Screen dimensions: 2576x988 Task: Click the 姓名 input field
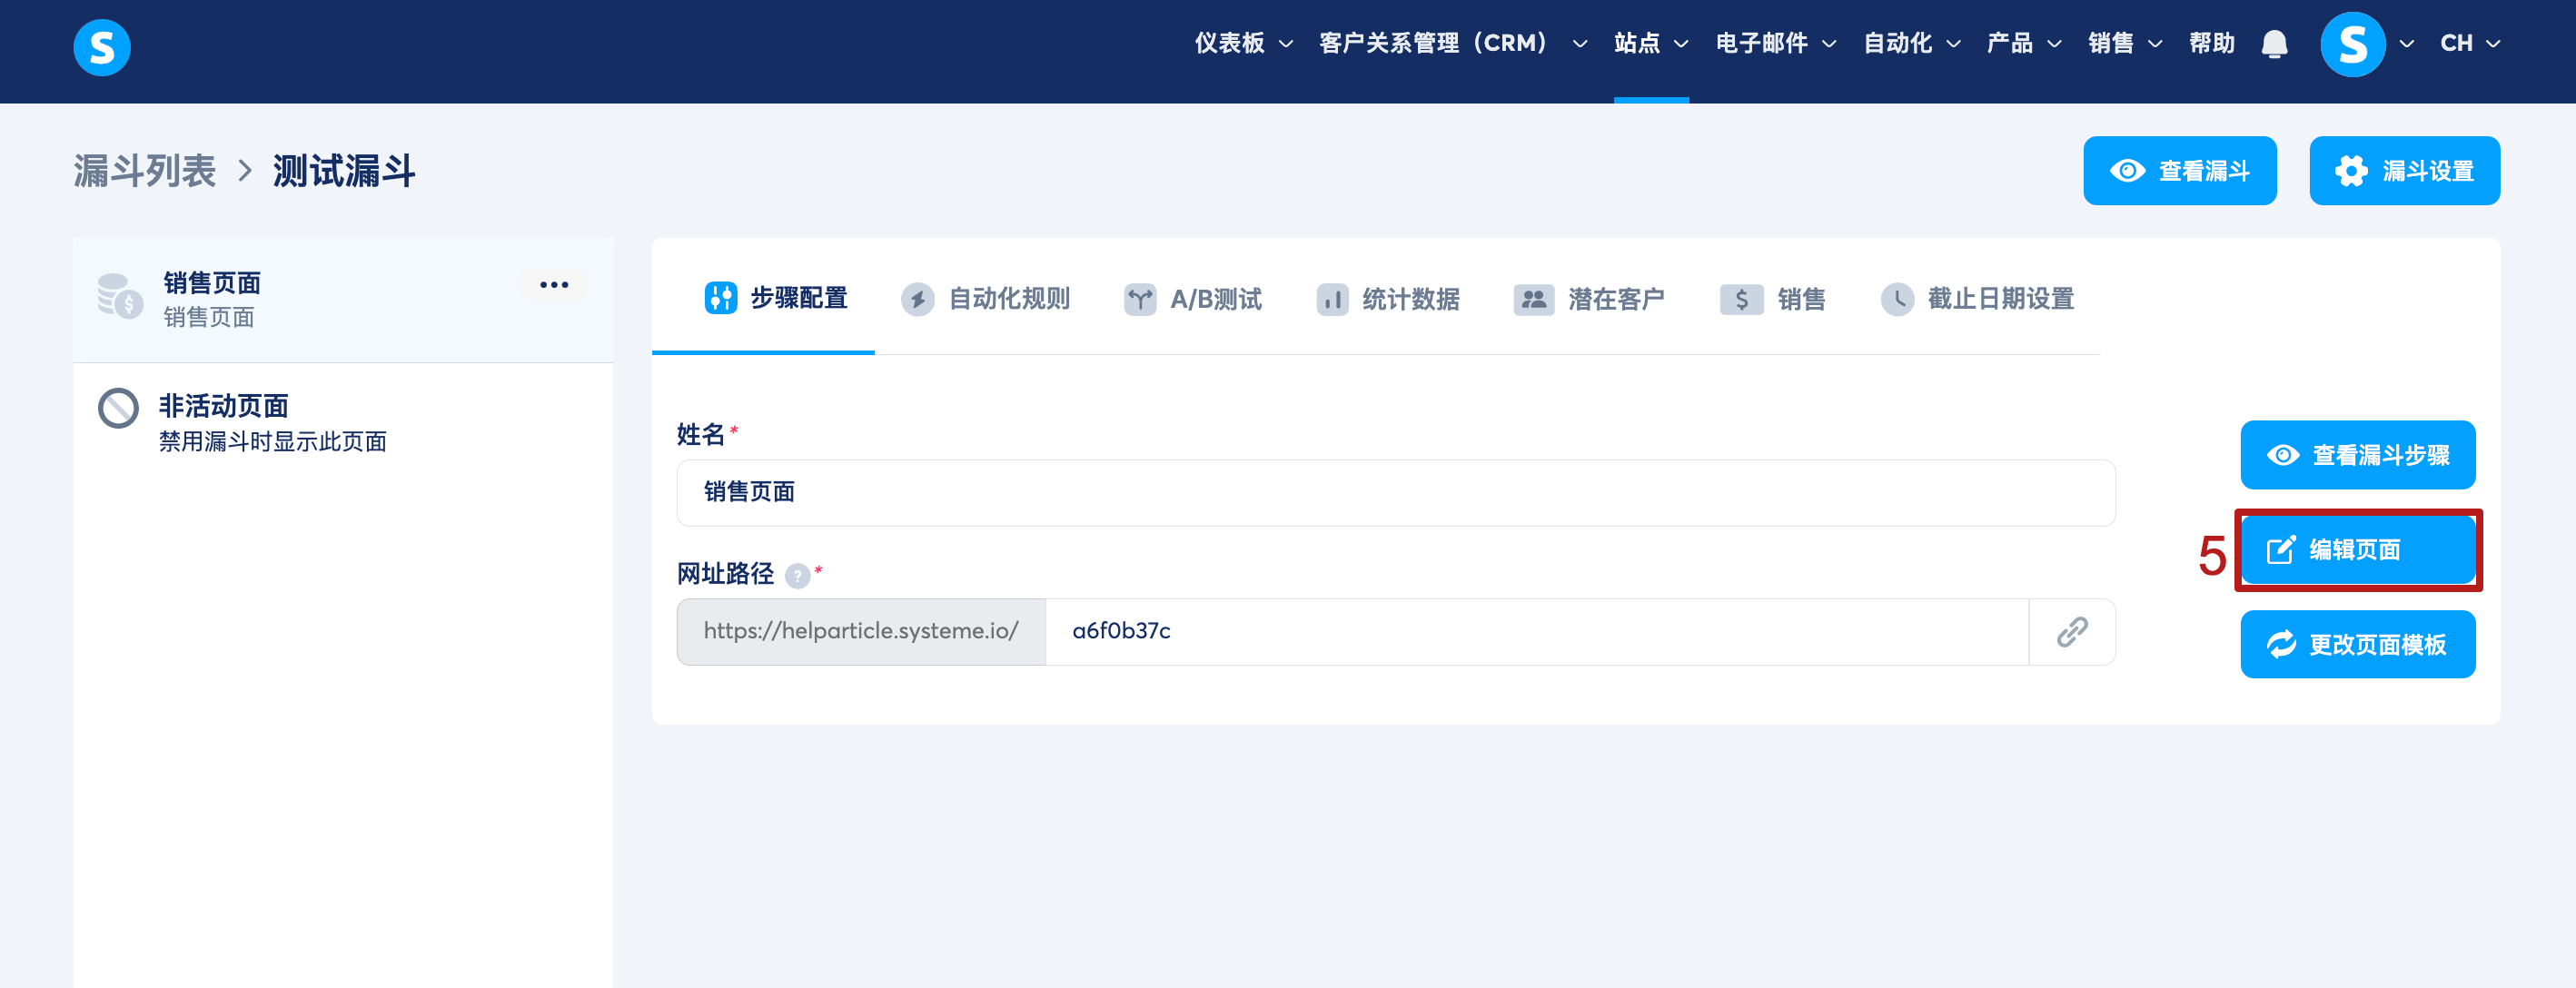tap(1395, 493)
